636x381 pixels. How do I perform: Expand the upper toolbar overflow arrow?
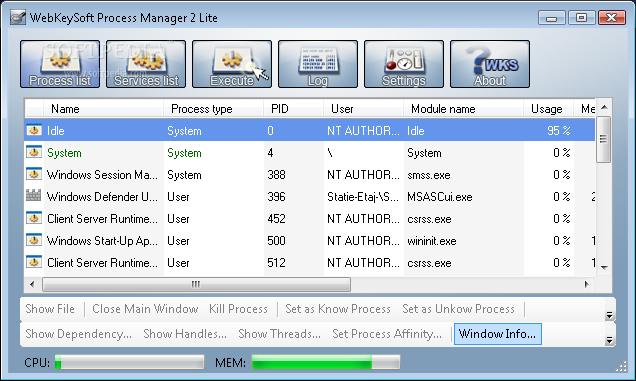(x=609, y=315)
